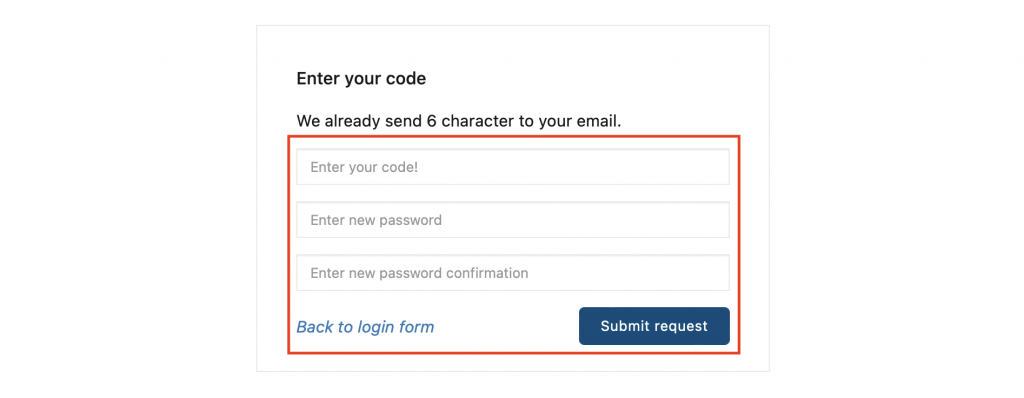Place cursor in the verification code box
Viewport: 1024px width, 398px height.
pos(513,167)
